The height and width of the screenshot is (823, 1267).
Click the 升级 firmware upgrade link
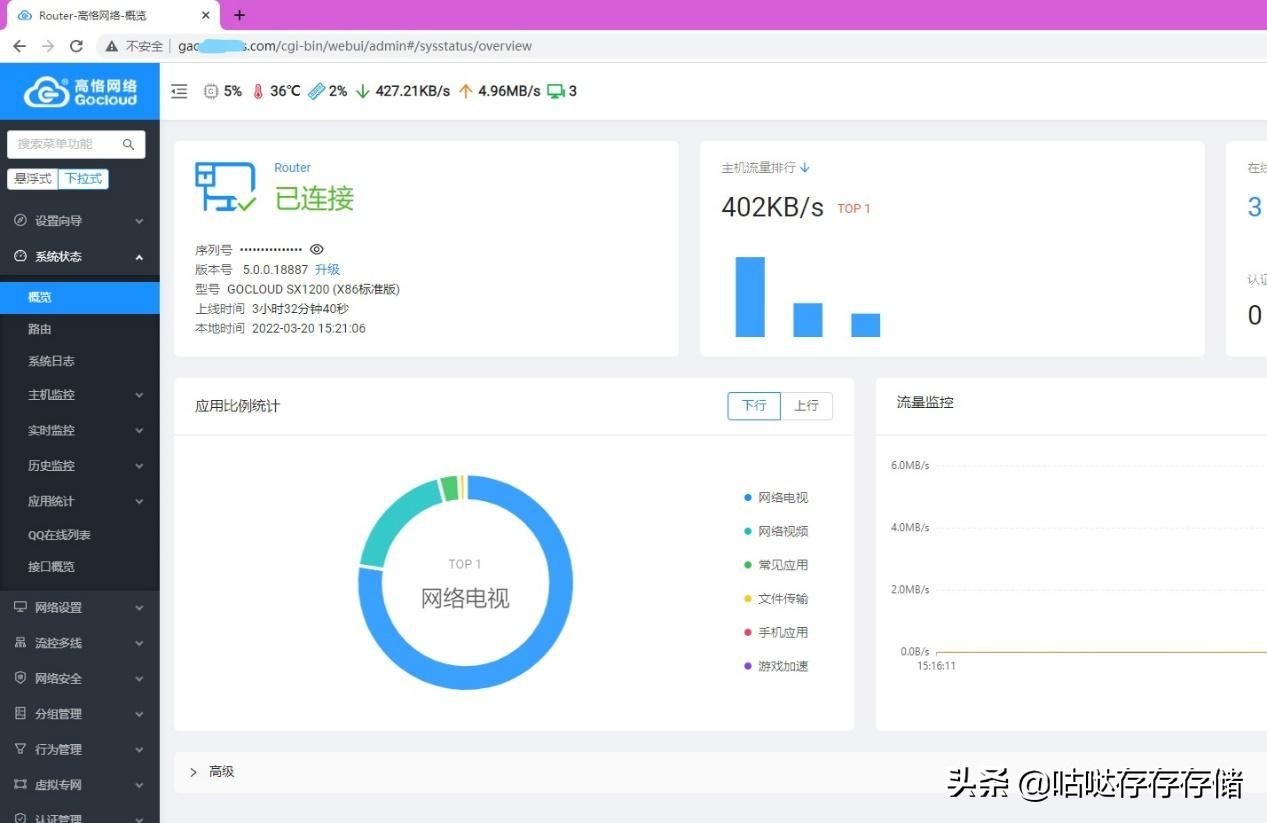[327, 268]
